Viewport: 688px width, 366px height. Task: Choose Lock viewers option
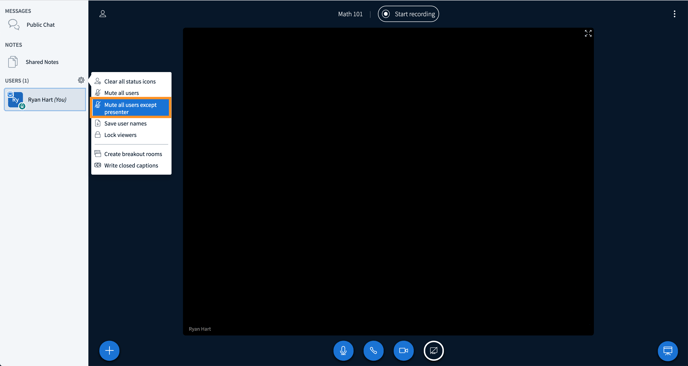click(x=131, y=135)
